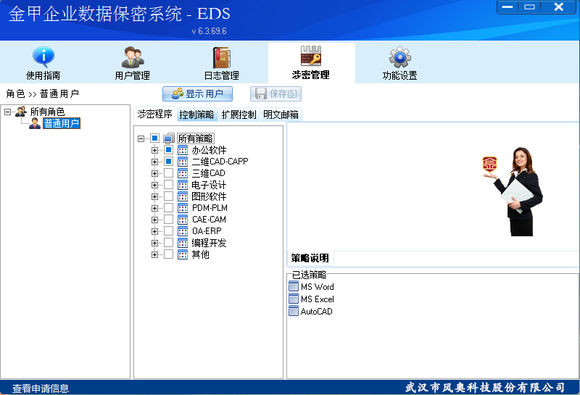Select the 普通用户 role label
This screenshot has height=395, width=580.
61,123
